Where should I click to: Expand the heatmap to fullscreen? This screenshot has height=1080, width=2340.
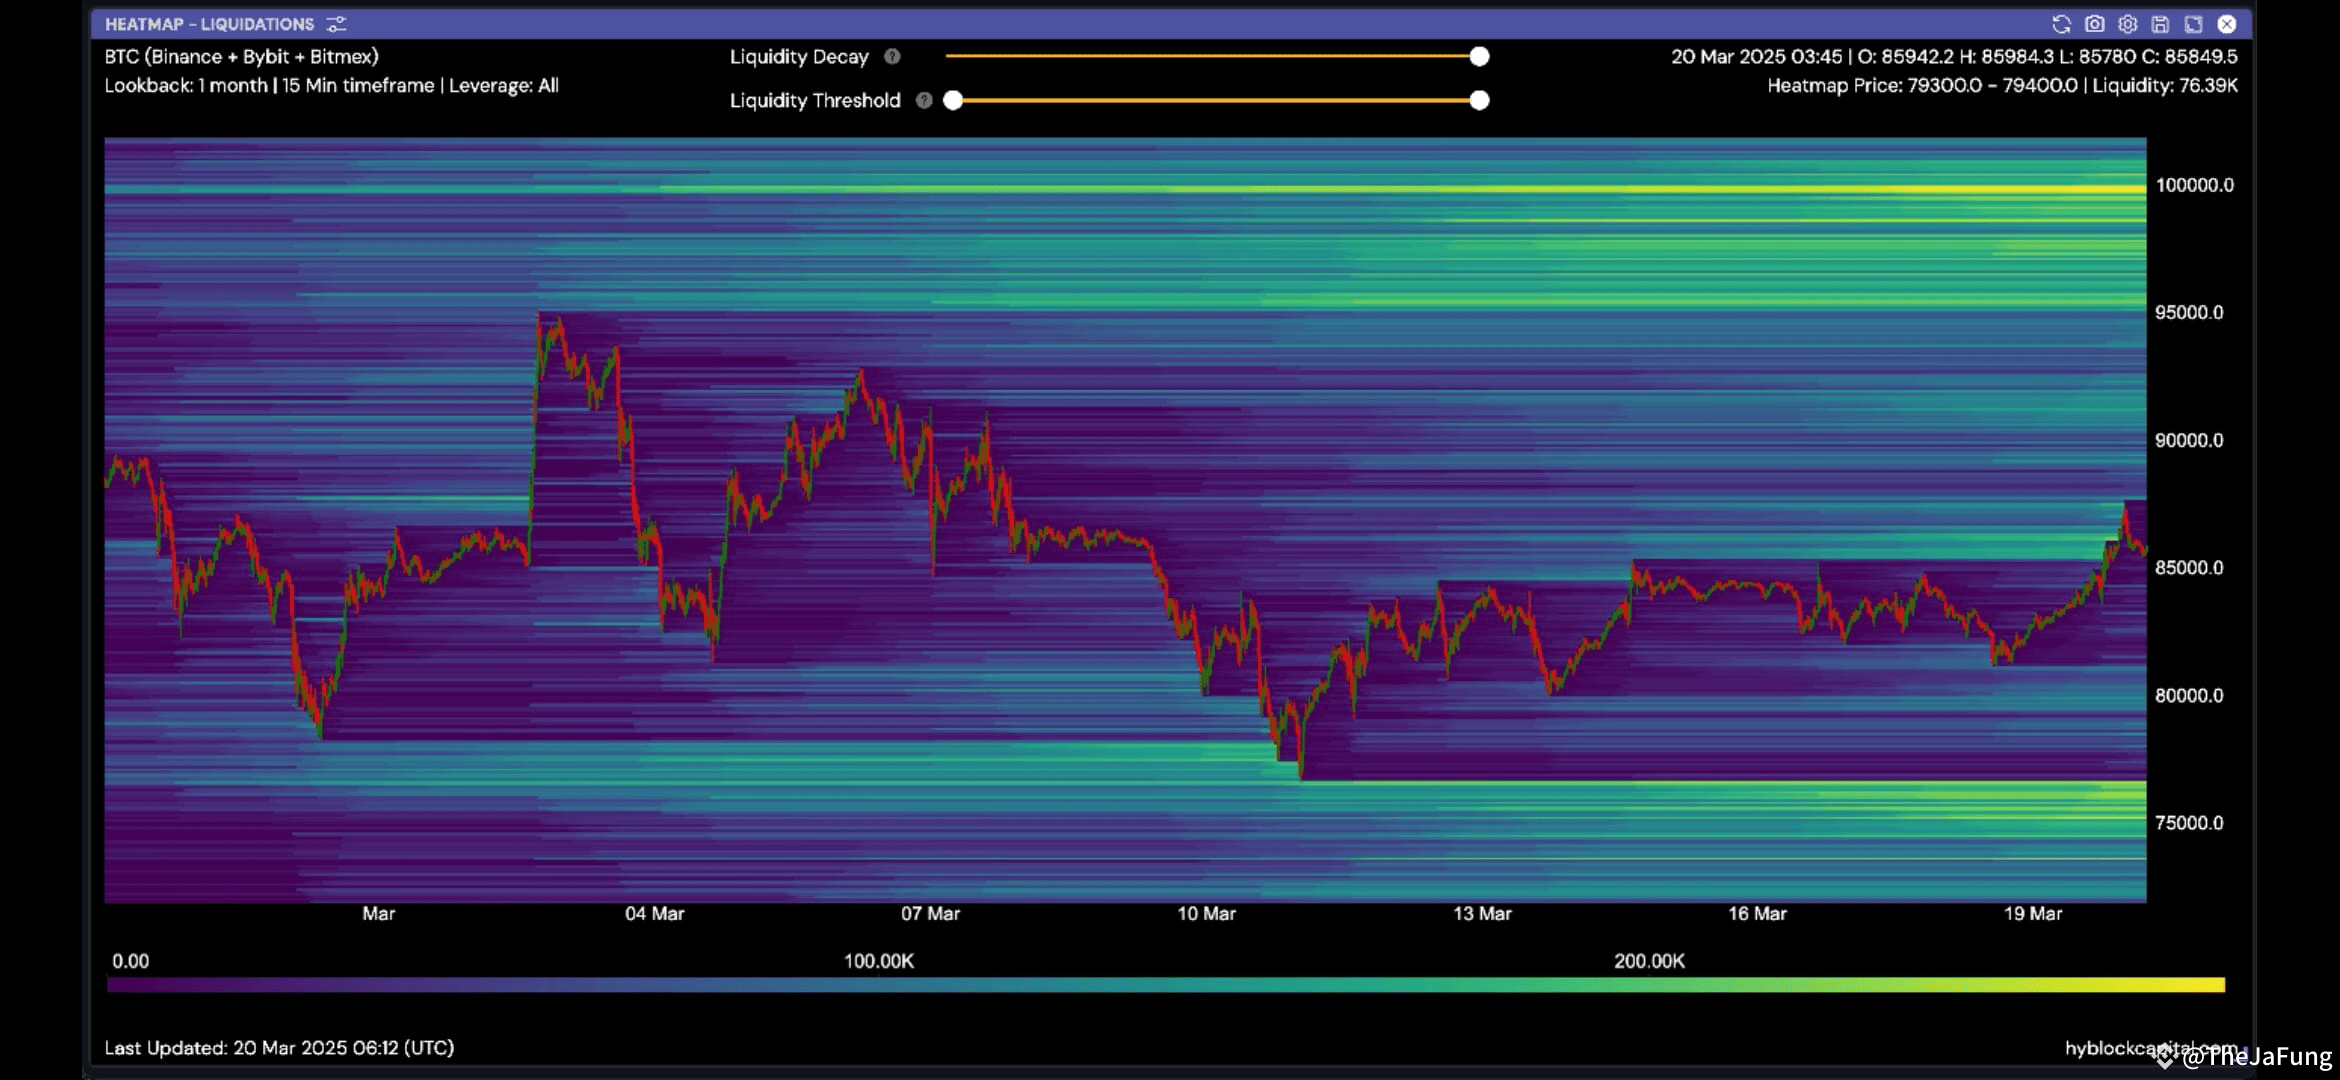tap(2193, 24)
